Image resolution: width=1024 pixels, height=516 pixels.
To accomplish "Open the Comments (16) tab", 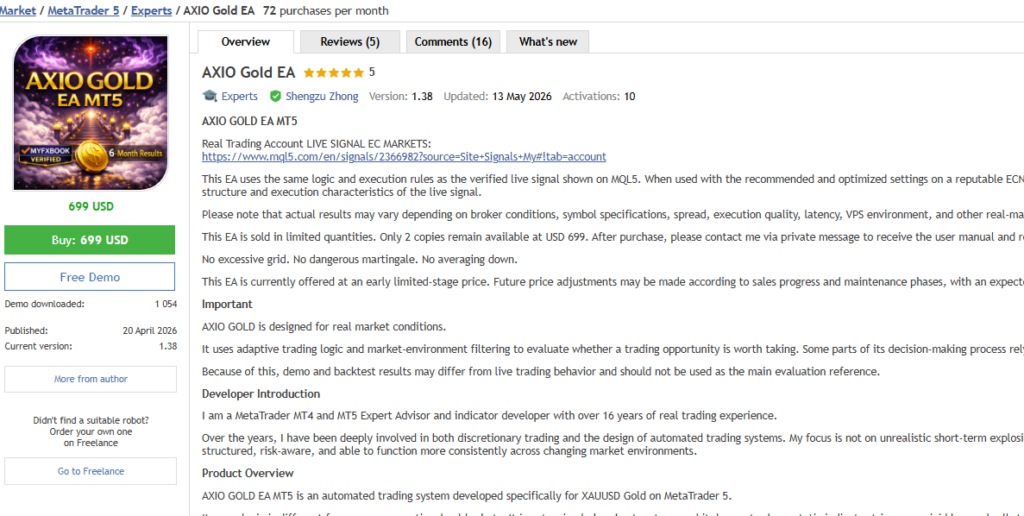I will pyautogui.click(x=453, y=42).
